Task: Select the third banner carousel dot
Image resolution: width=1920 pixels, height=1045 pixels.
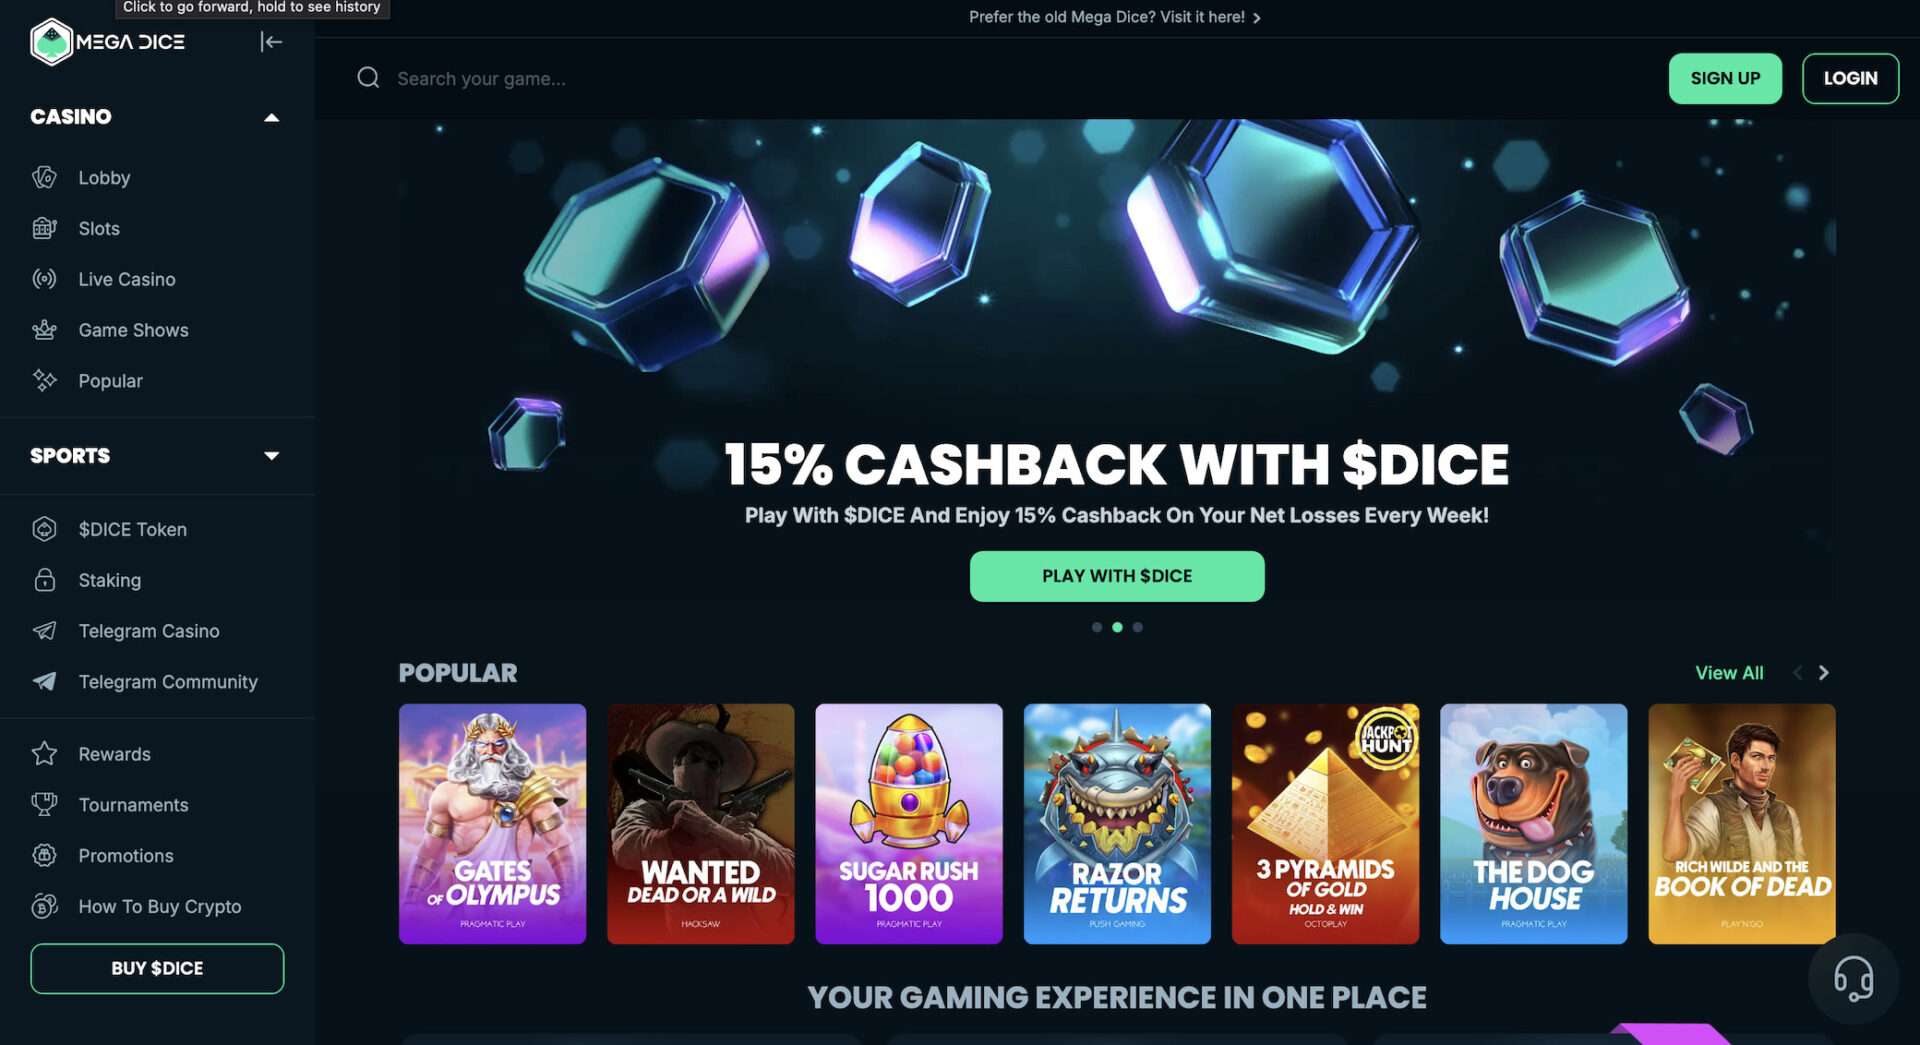Action: (x=1137, y=627)
